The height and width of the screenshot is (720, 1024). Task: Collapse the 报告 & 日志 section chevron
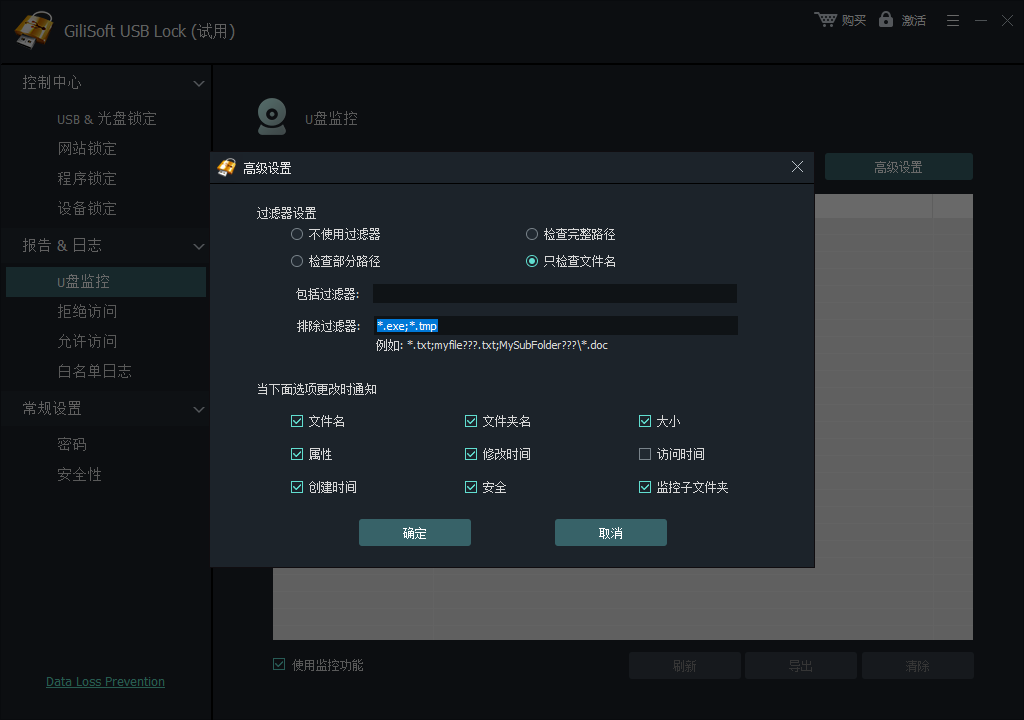tap(199, 246)
